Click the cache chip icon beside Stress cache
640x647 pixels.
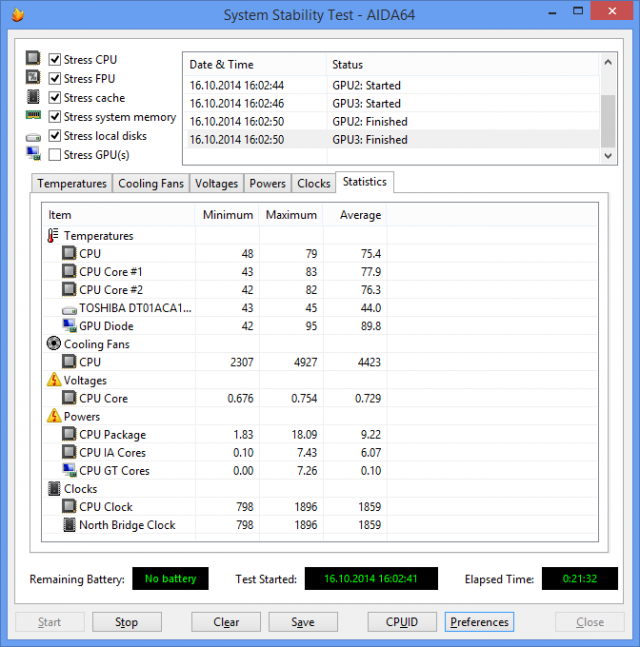pyautogui.click(x=33, y=97)
